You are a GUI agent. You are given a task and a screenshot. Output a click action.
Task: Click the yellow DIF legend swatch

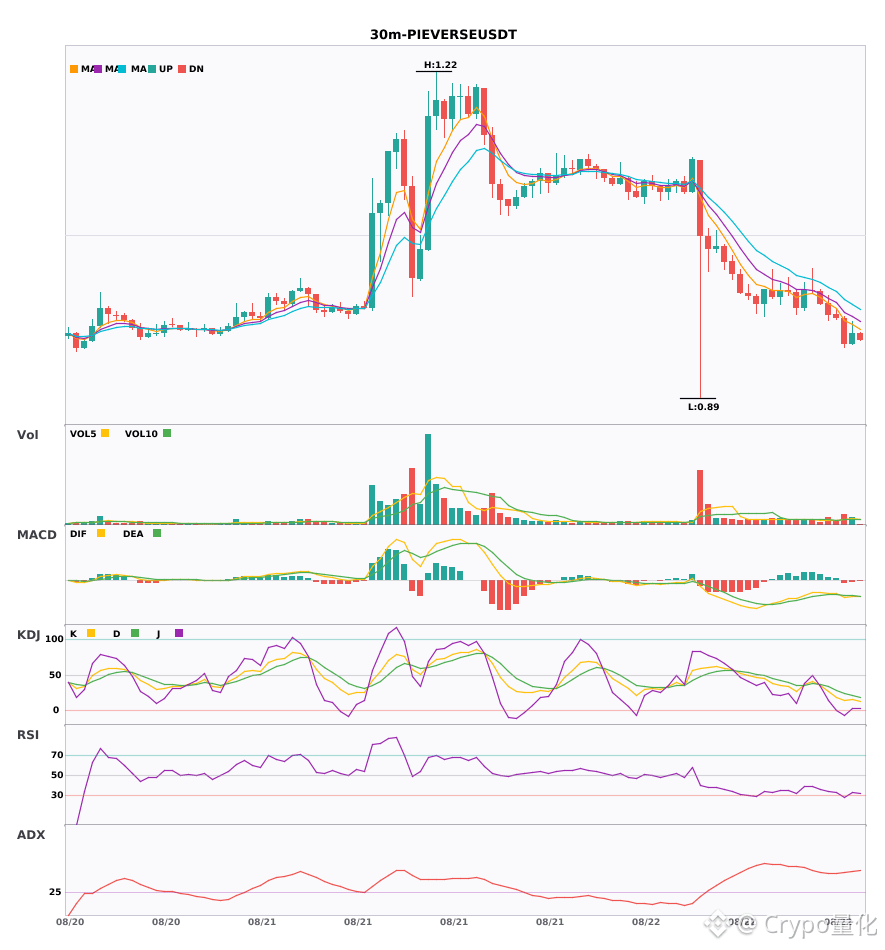point(101,533)
